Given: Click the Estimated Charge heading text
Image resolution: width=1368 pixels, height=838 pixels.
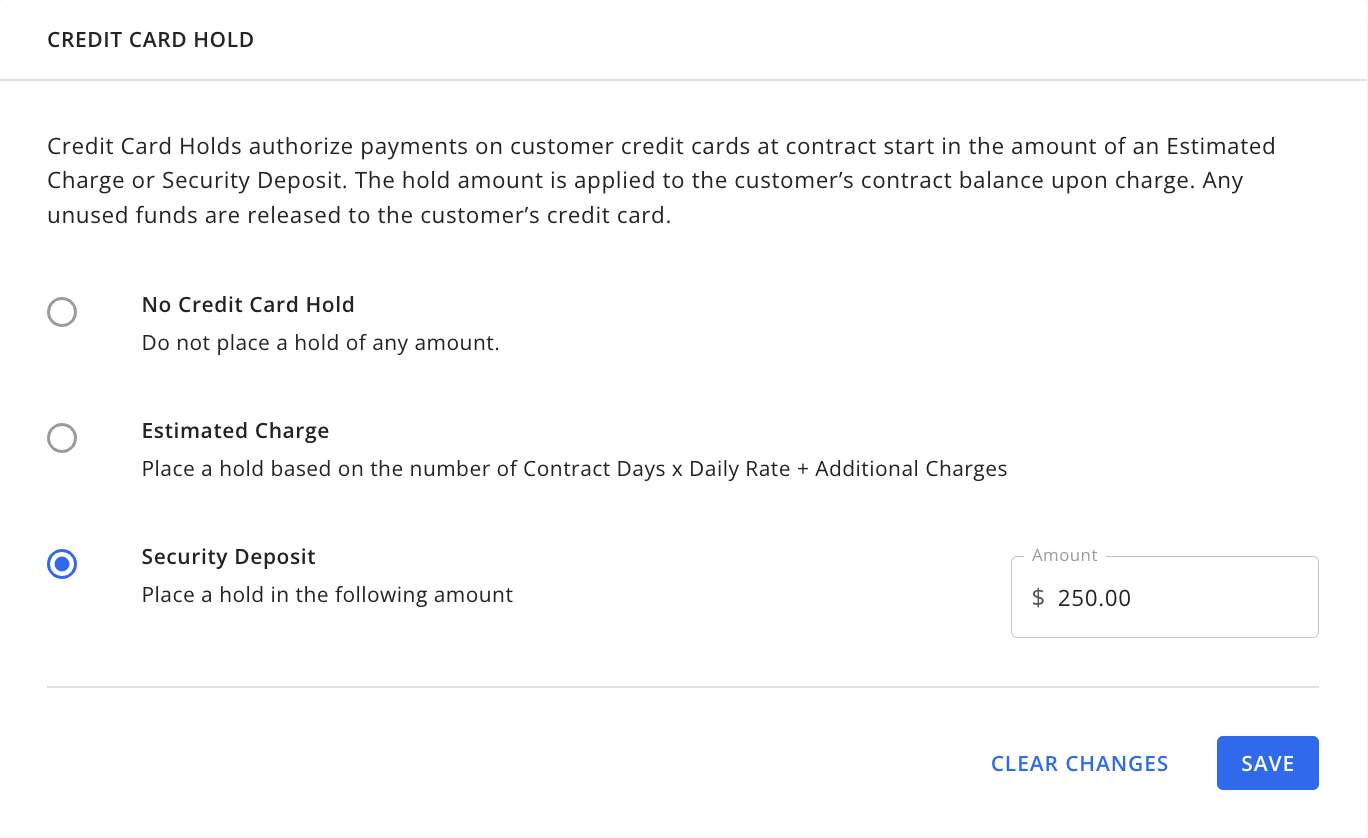Looking at the screenshot, I should 235,430.
